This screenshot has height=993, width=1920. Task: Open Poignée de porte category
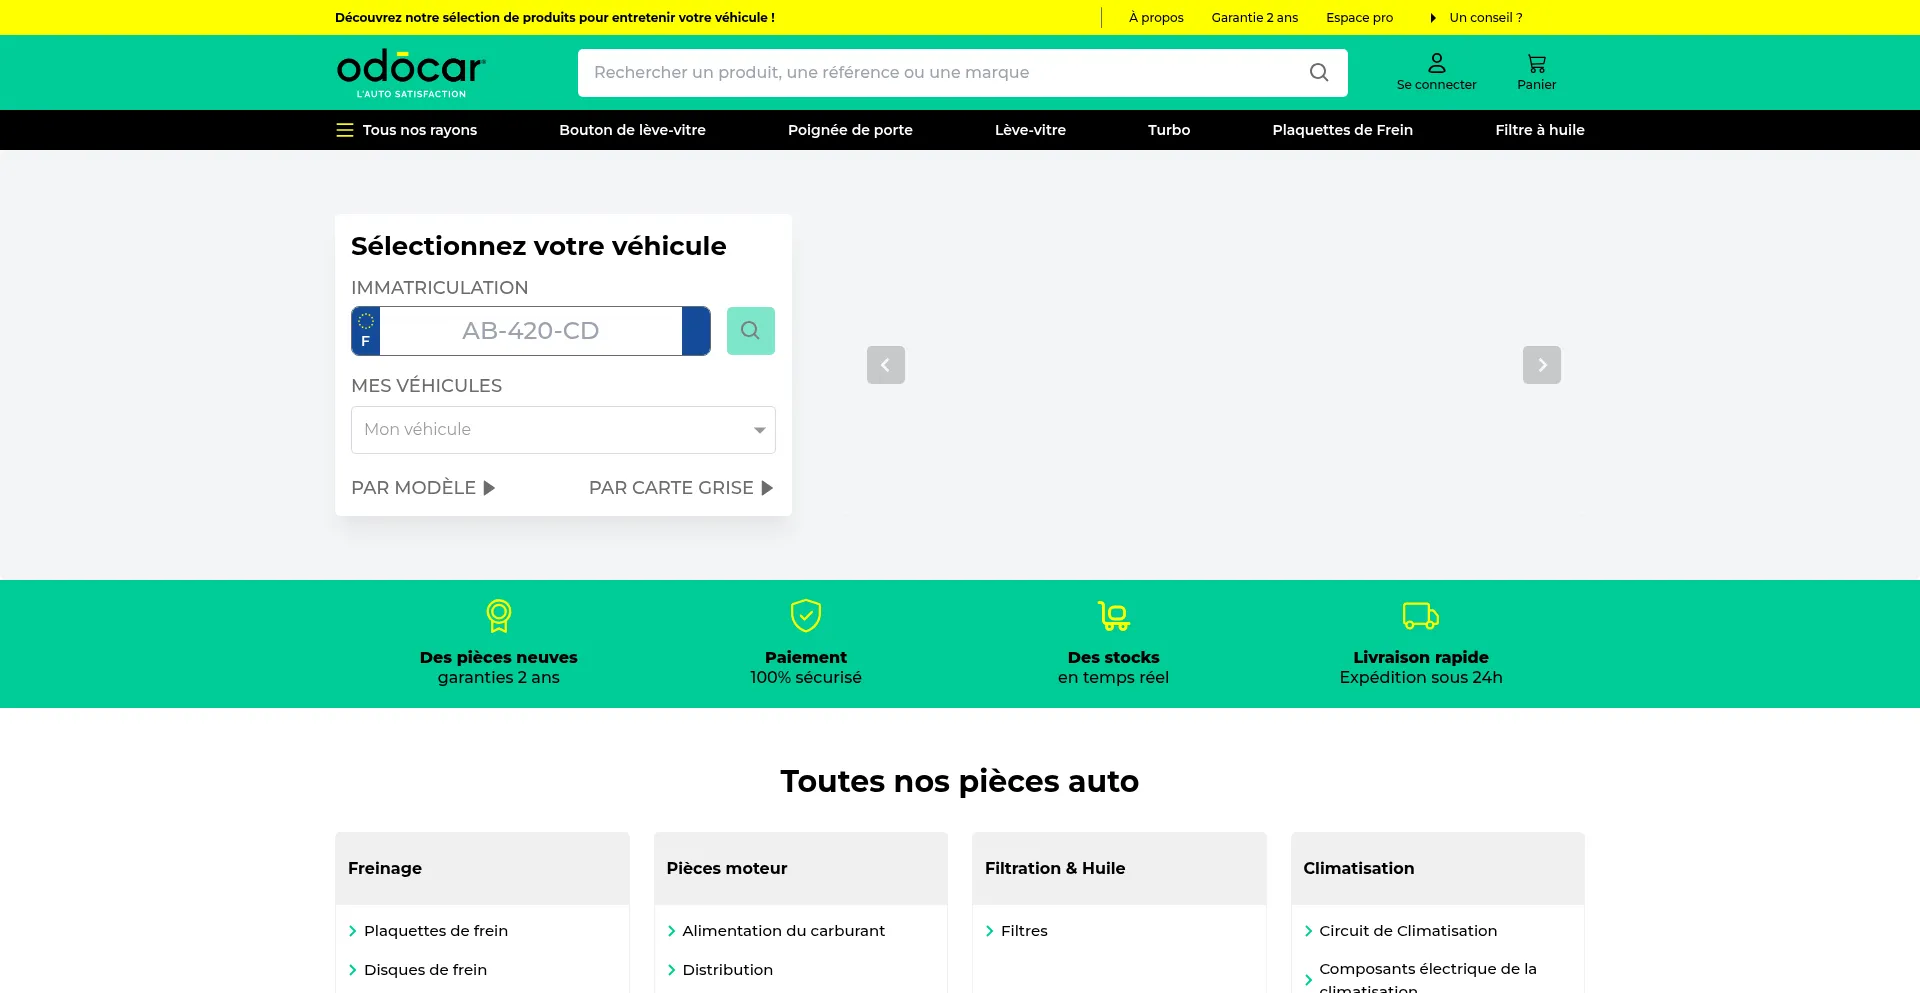pyautogui.click(x=850, y=130)
